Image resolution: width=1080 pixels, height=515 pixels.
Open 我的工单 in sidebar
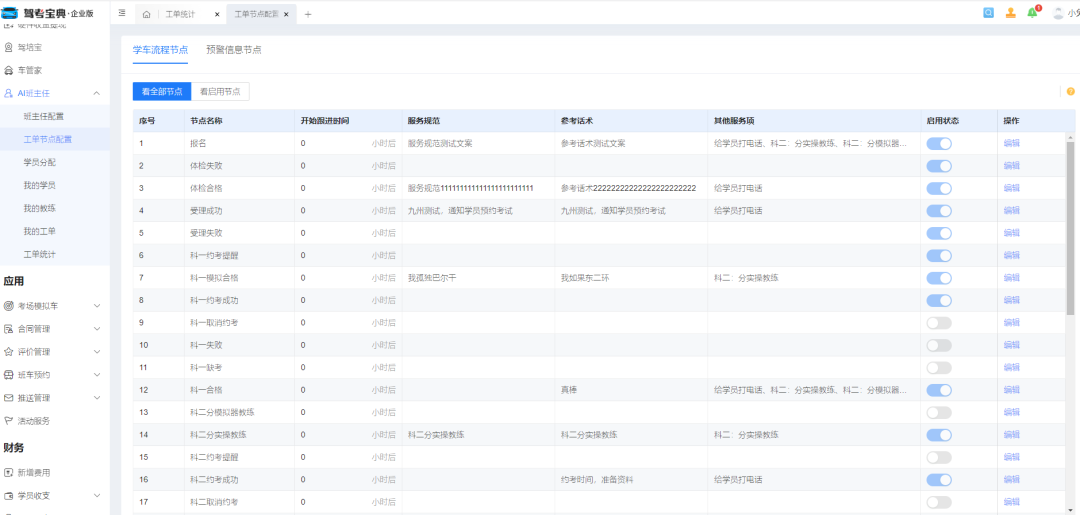pyautogui.click(x=39, y=231)
